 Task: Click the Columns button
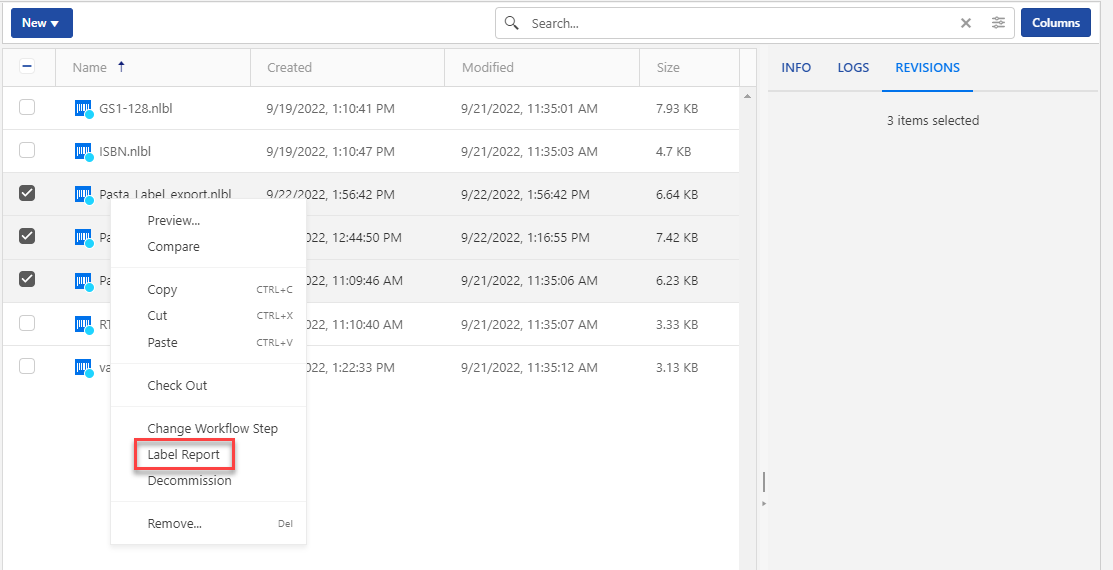pyautogui.click(x=1055, y=23)
